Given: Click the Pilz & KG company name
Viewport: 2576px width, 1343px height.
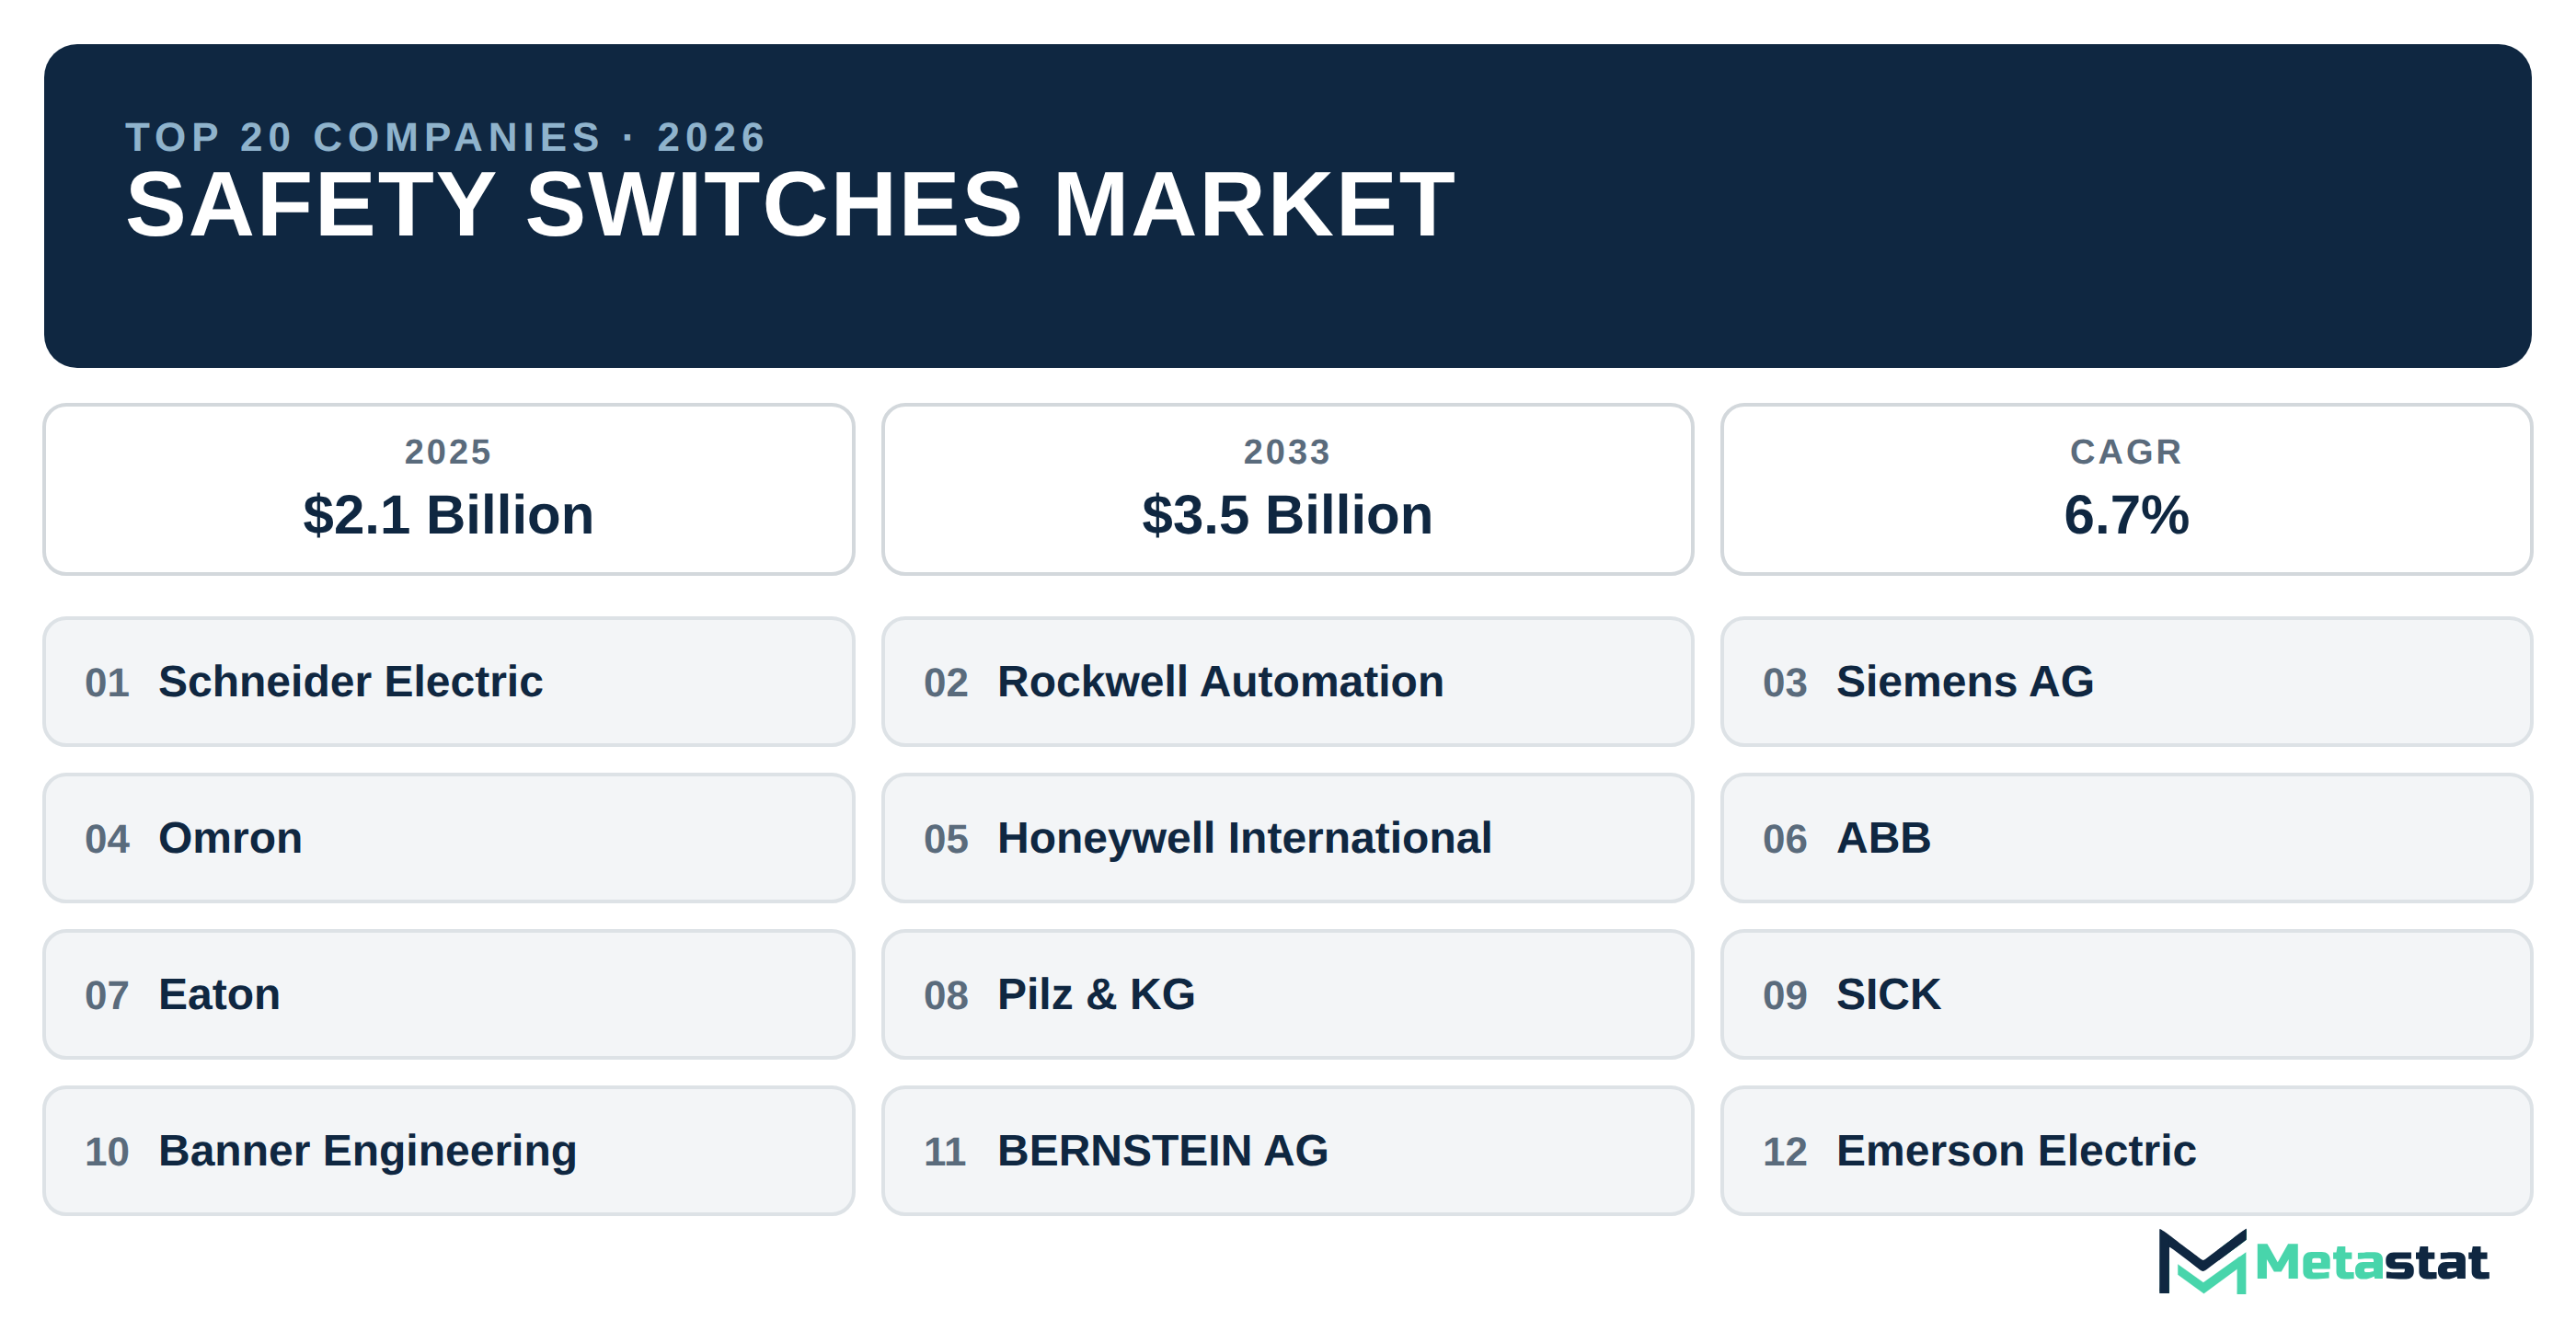Looking at the screenshot, I should tap(1096, 994).
